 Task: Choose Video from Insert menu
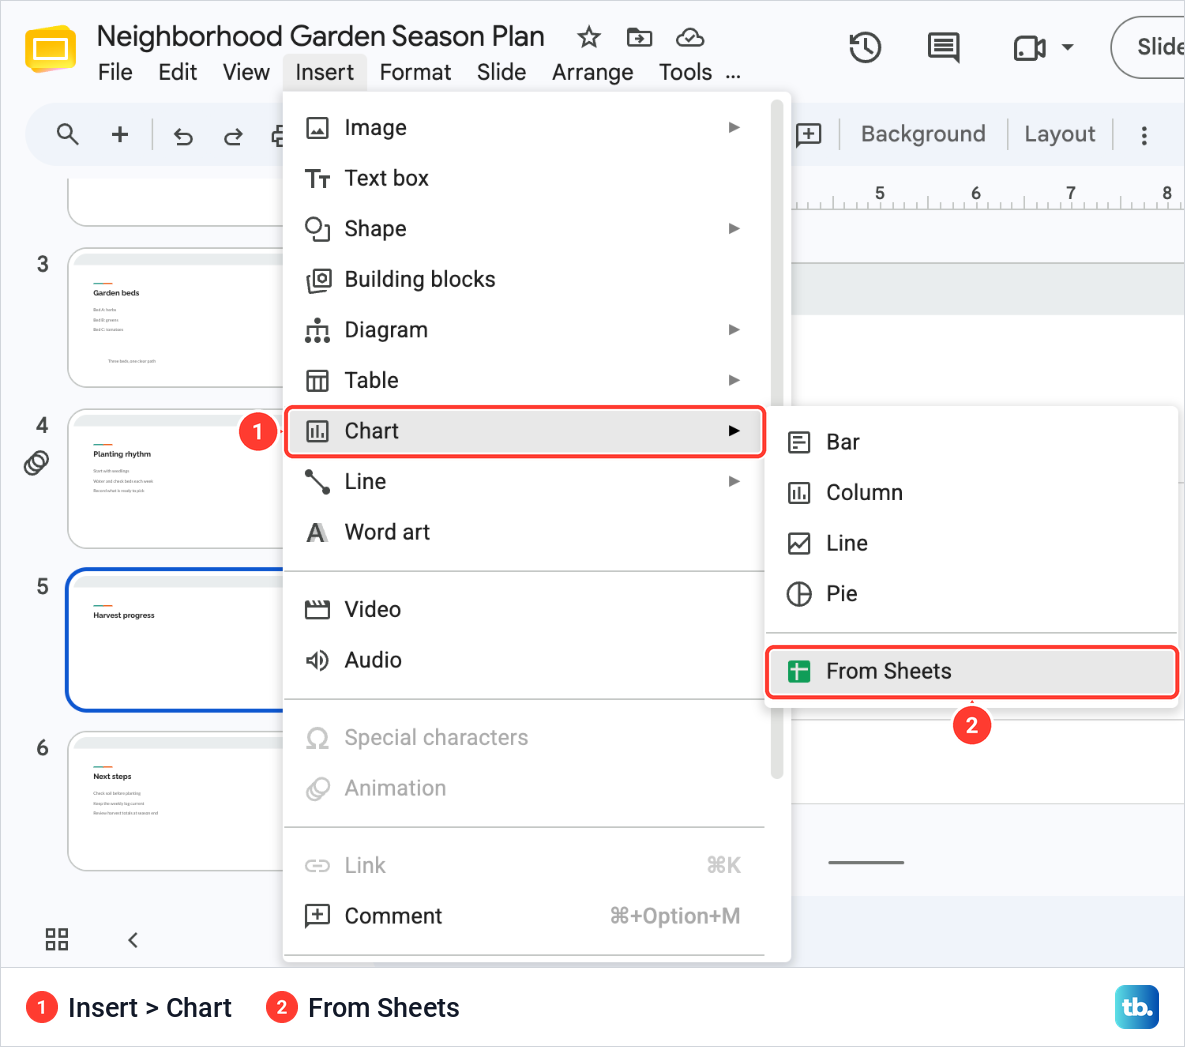click(x=524, y=609)
